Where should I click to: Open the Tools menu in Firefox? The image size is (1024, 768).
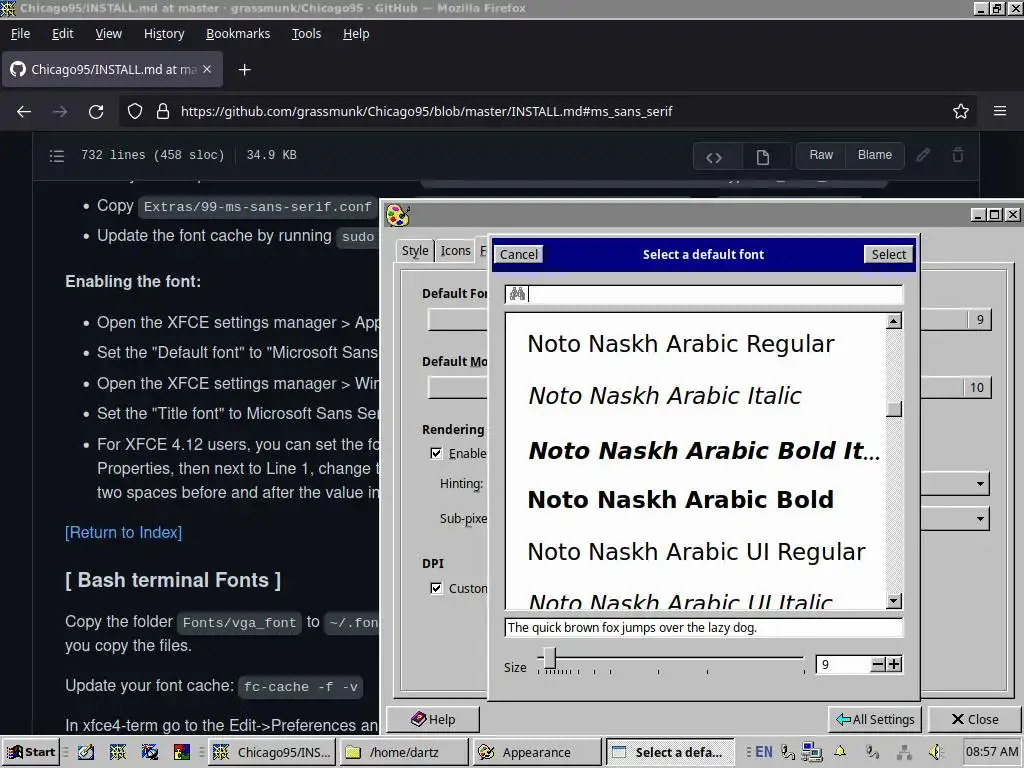[x=306, y=33]
